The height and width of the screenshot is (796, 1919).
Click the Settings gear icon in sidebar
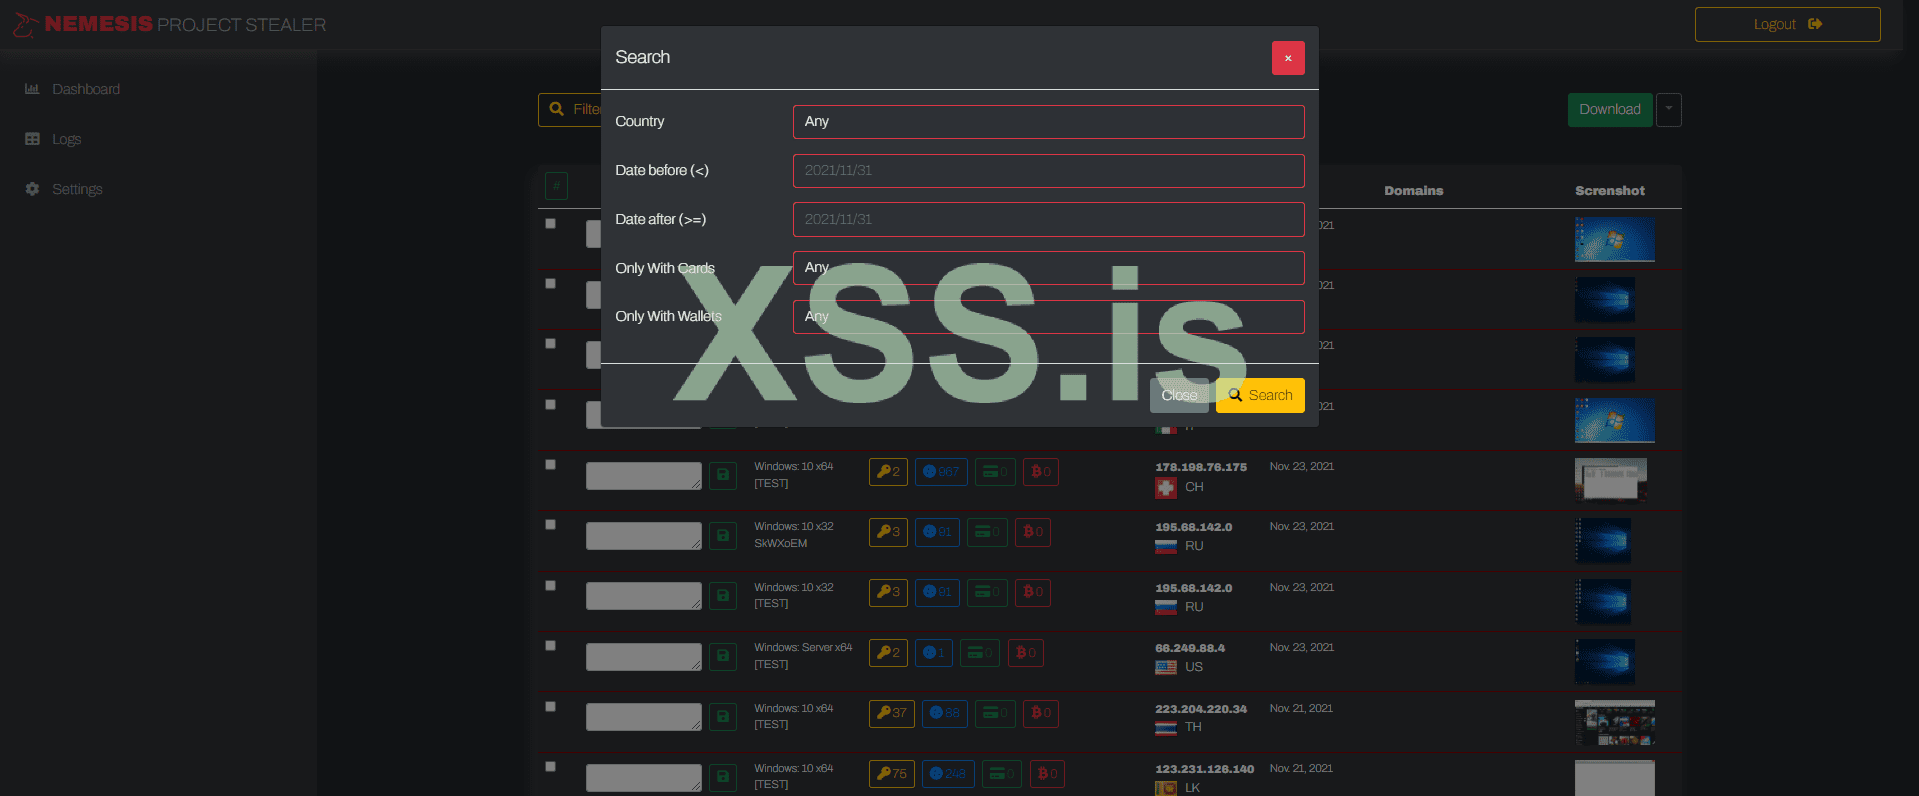click(32, 189)
